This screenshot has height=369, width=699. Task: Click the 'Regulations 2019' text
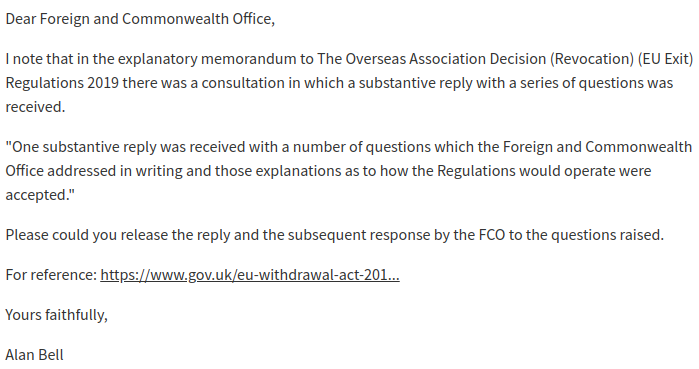[x=62, y=83]
